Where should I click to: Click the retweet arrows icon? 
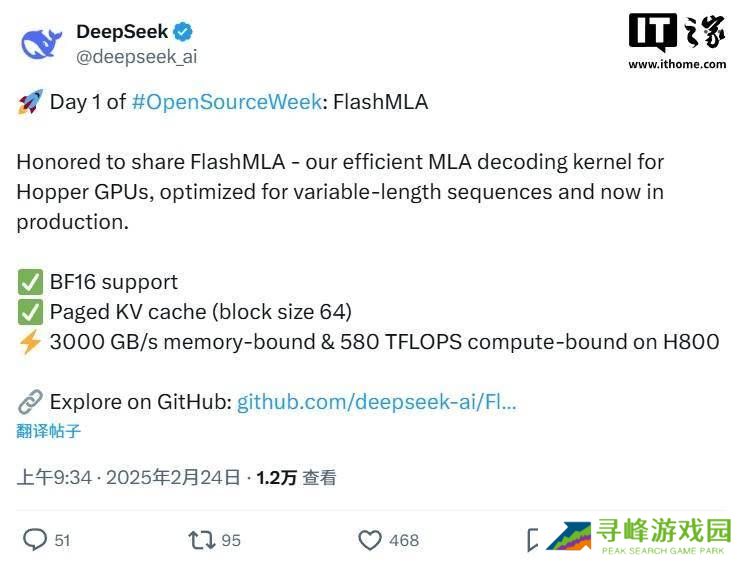coord(201,540)
